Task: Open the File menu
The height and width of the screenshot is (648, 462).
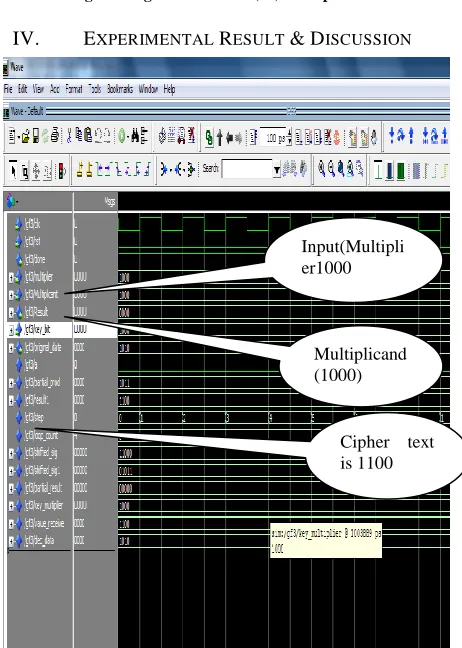Action: pos(8,89)
